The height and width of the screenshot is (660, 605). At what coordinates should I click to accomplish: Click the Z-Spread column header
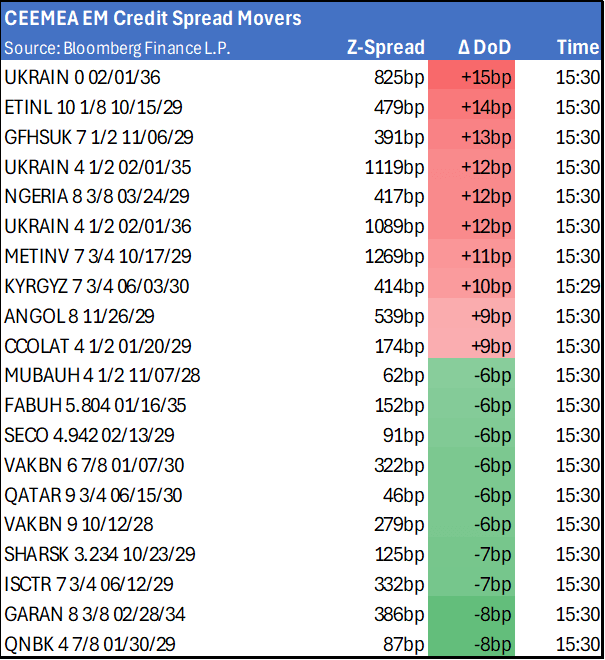[x=387, y=48]
